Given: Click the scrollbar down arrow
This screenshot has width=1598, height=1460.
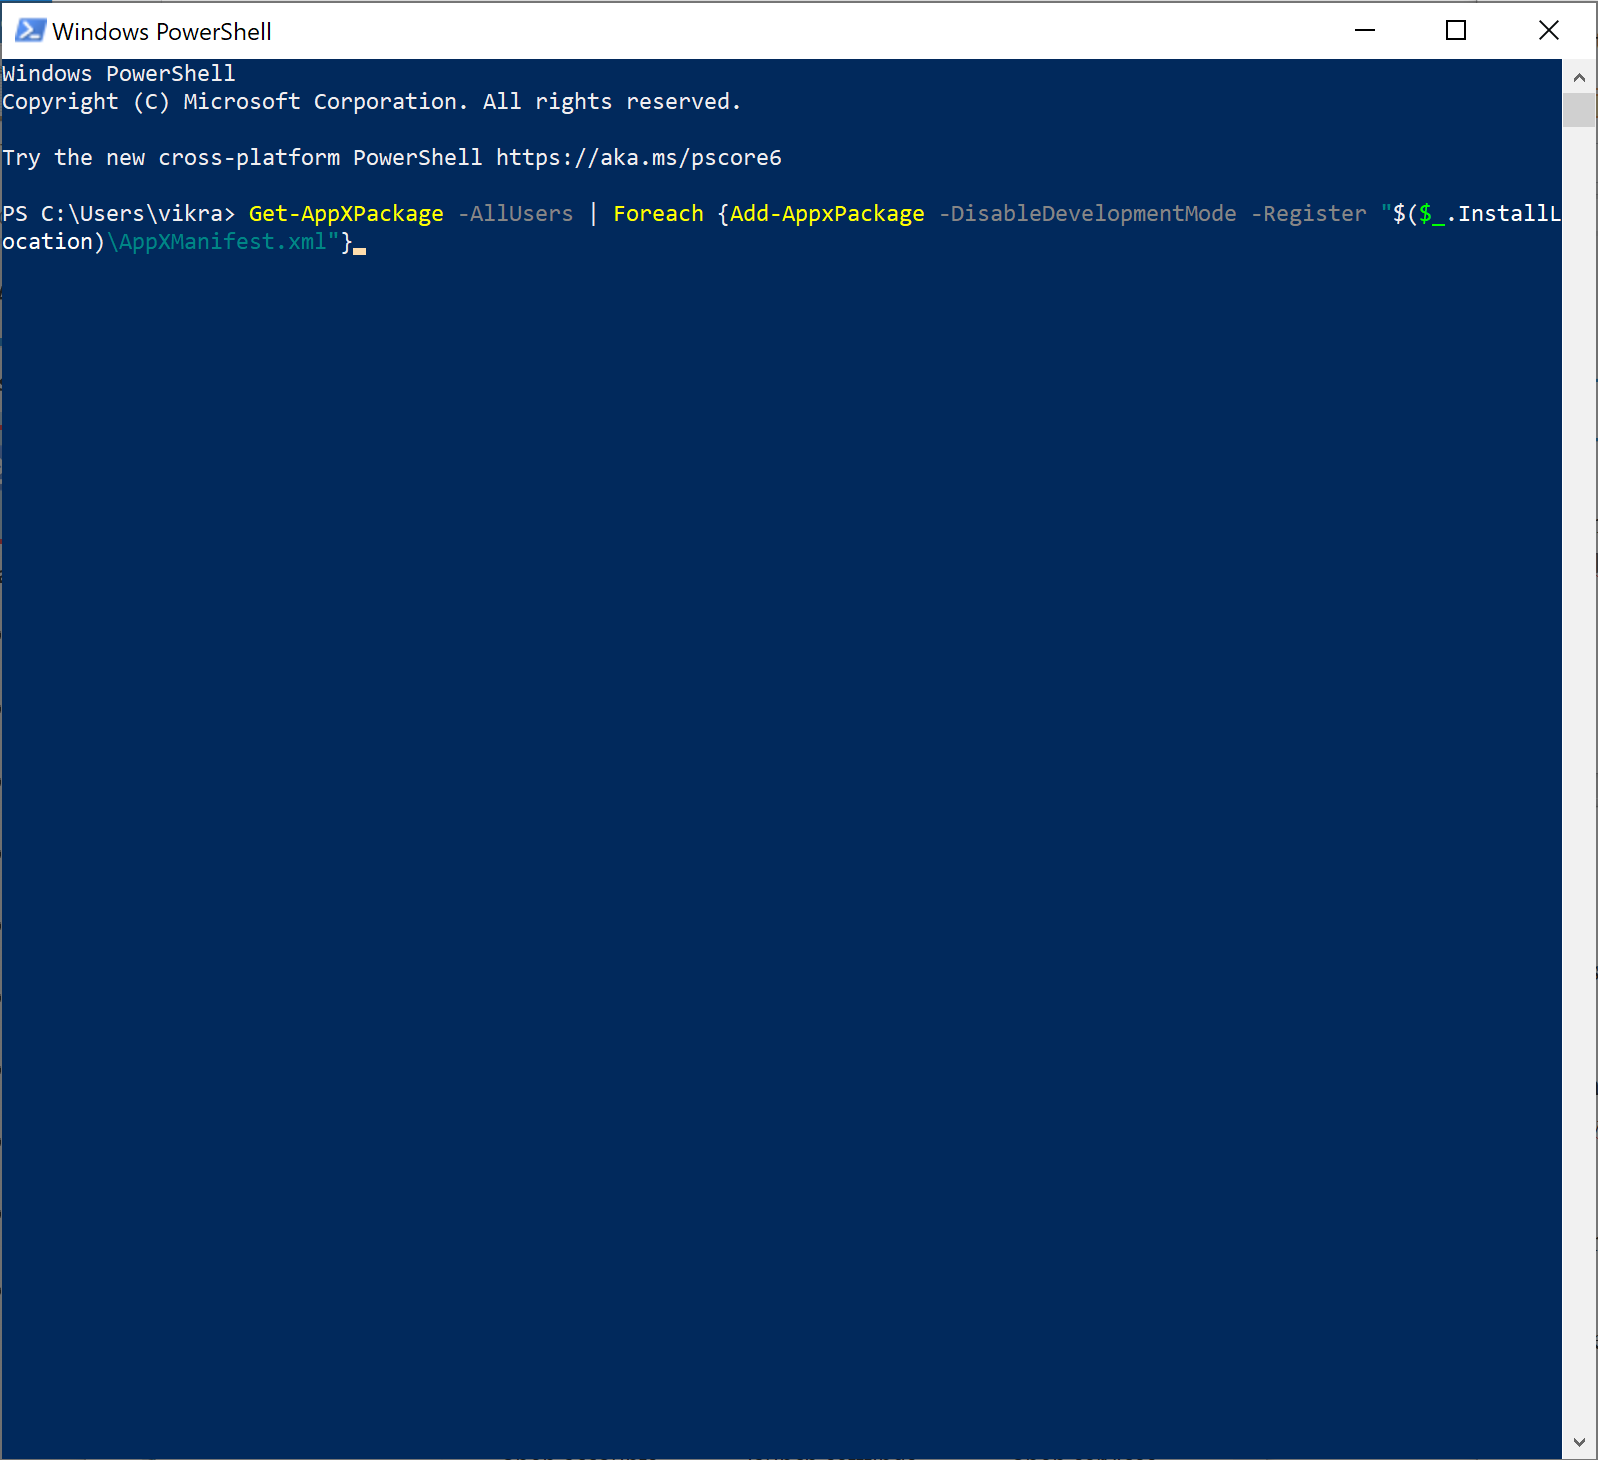Looking at the screenshot, I should (x=1579, y=1442).
